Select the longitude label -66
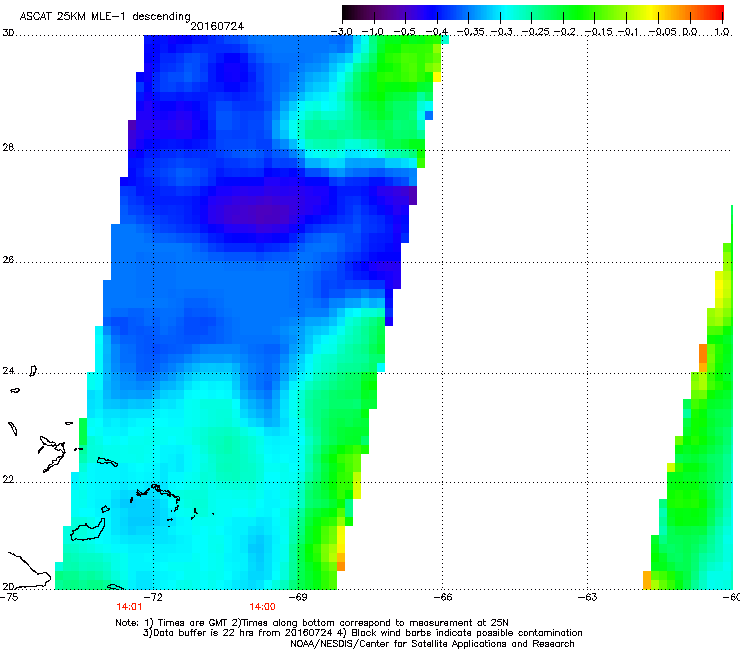 click(443, 597)
